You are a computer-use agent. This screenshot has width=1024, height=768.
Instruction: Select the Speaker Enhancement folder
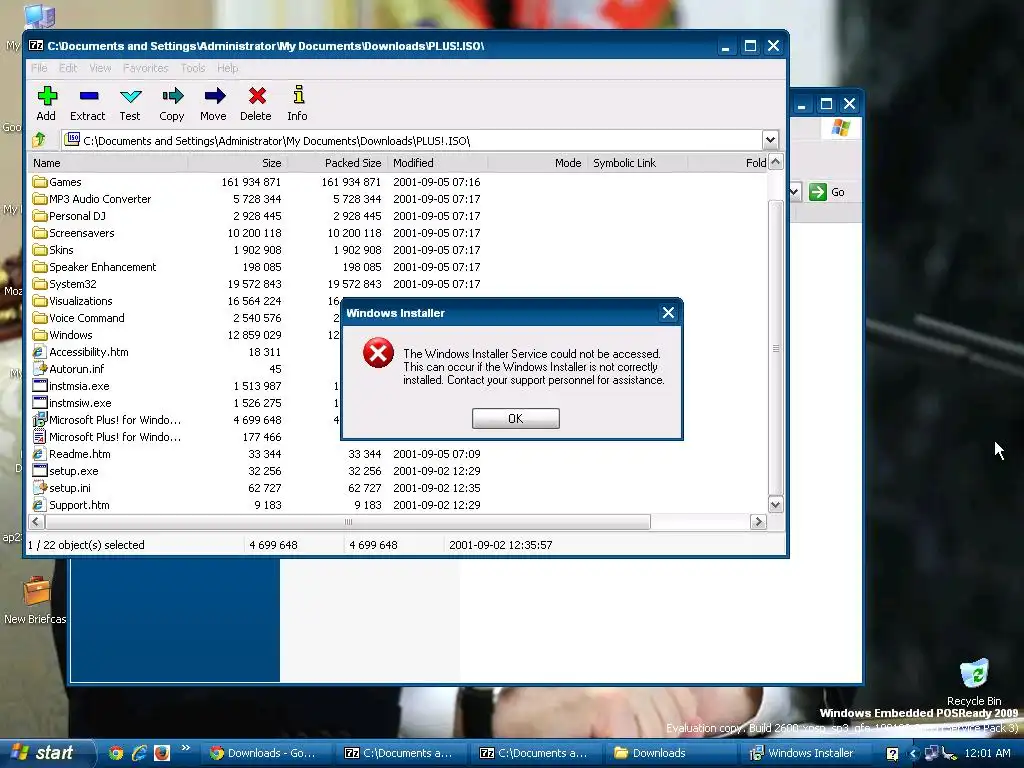pyautogui.click(x=95, y=267)
